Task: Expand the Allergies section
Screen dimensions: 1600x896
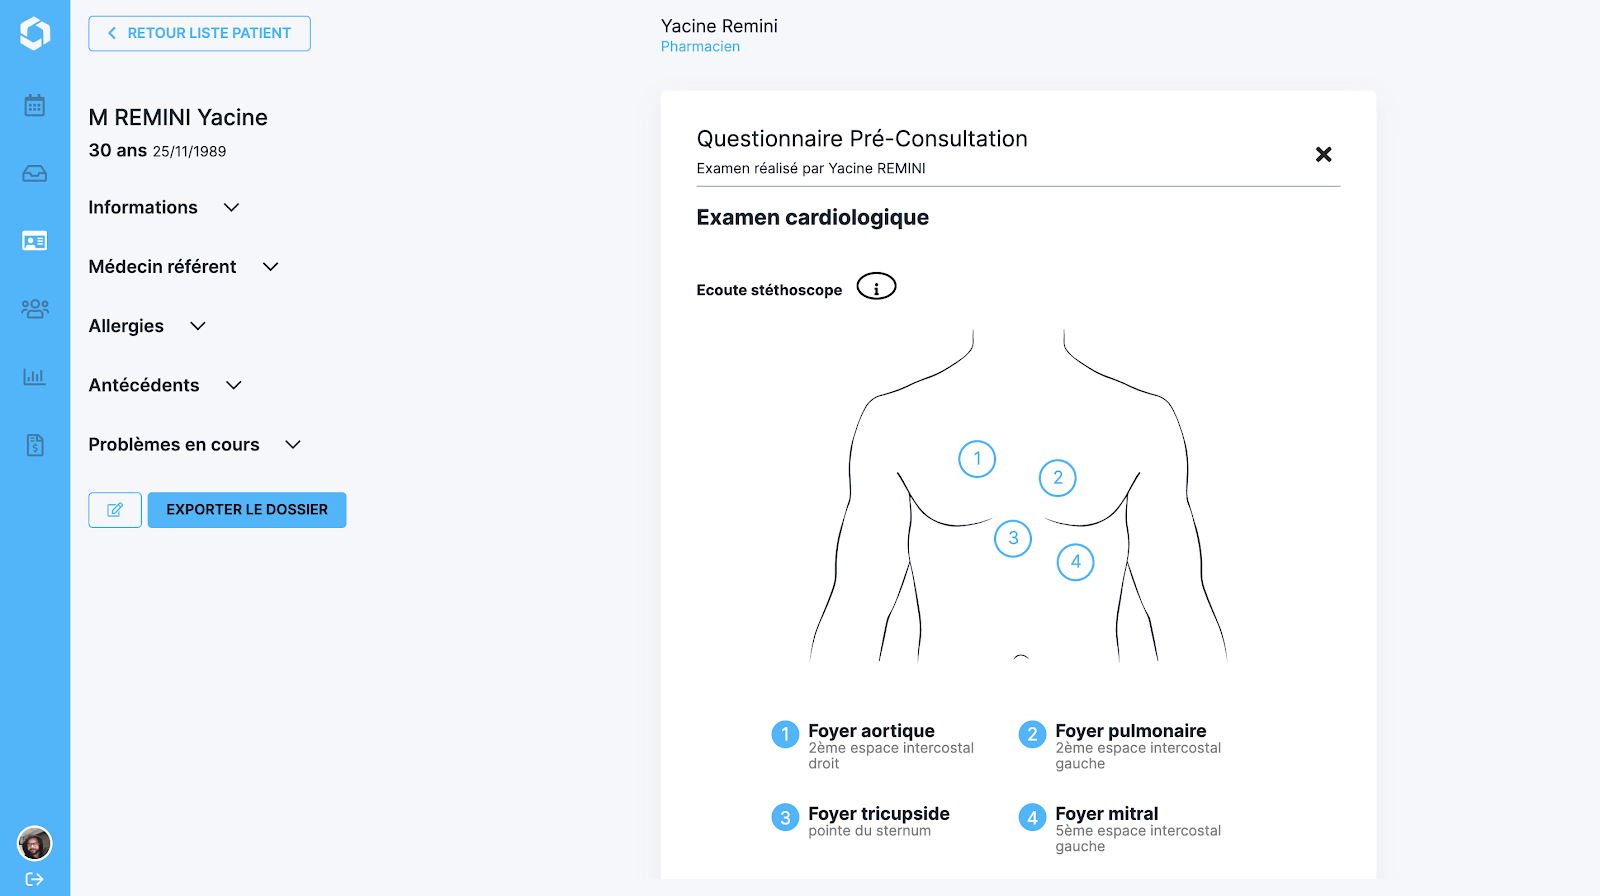Action: pyautogui.click(x=147, y=326)
